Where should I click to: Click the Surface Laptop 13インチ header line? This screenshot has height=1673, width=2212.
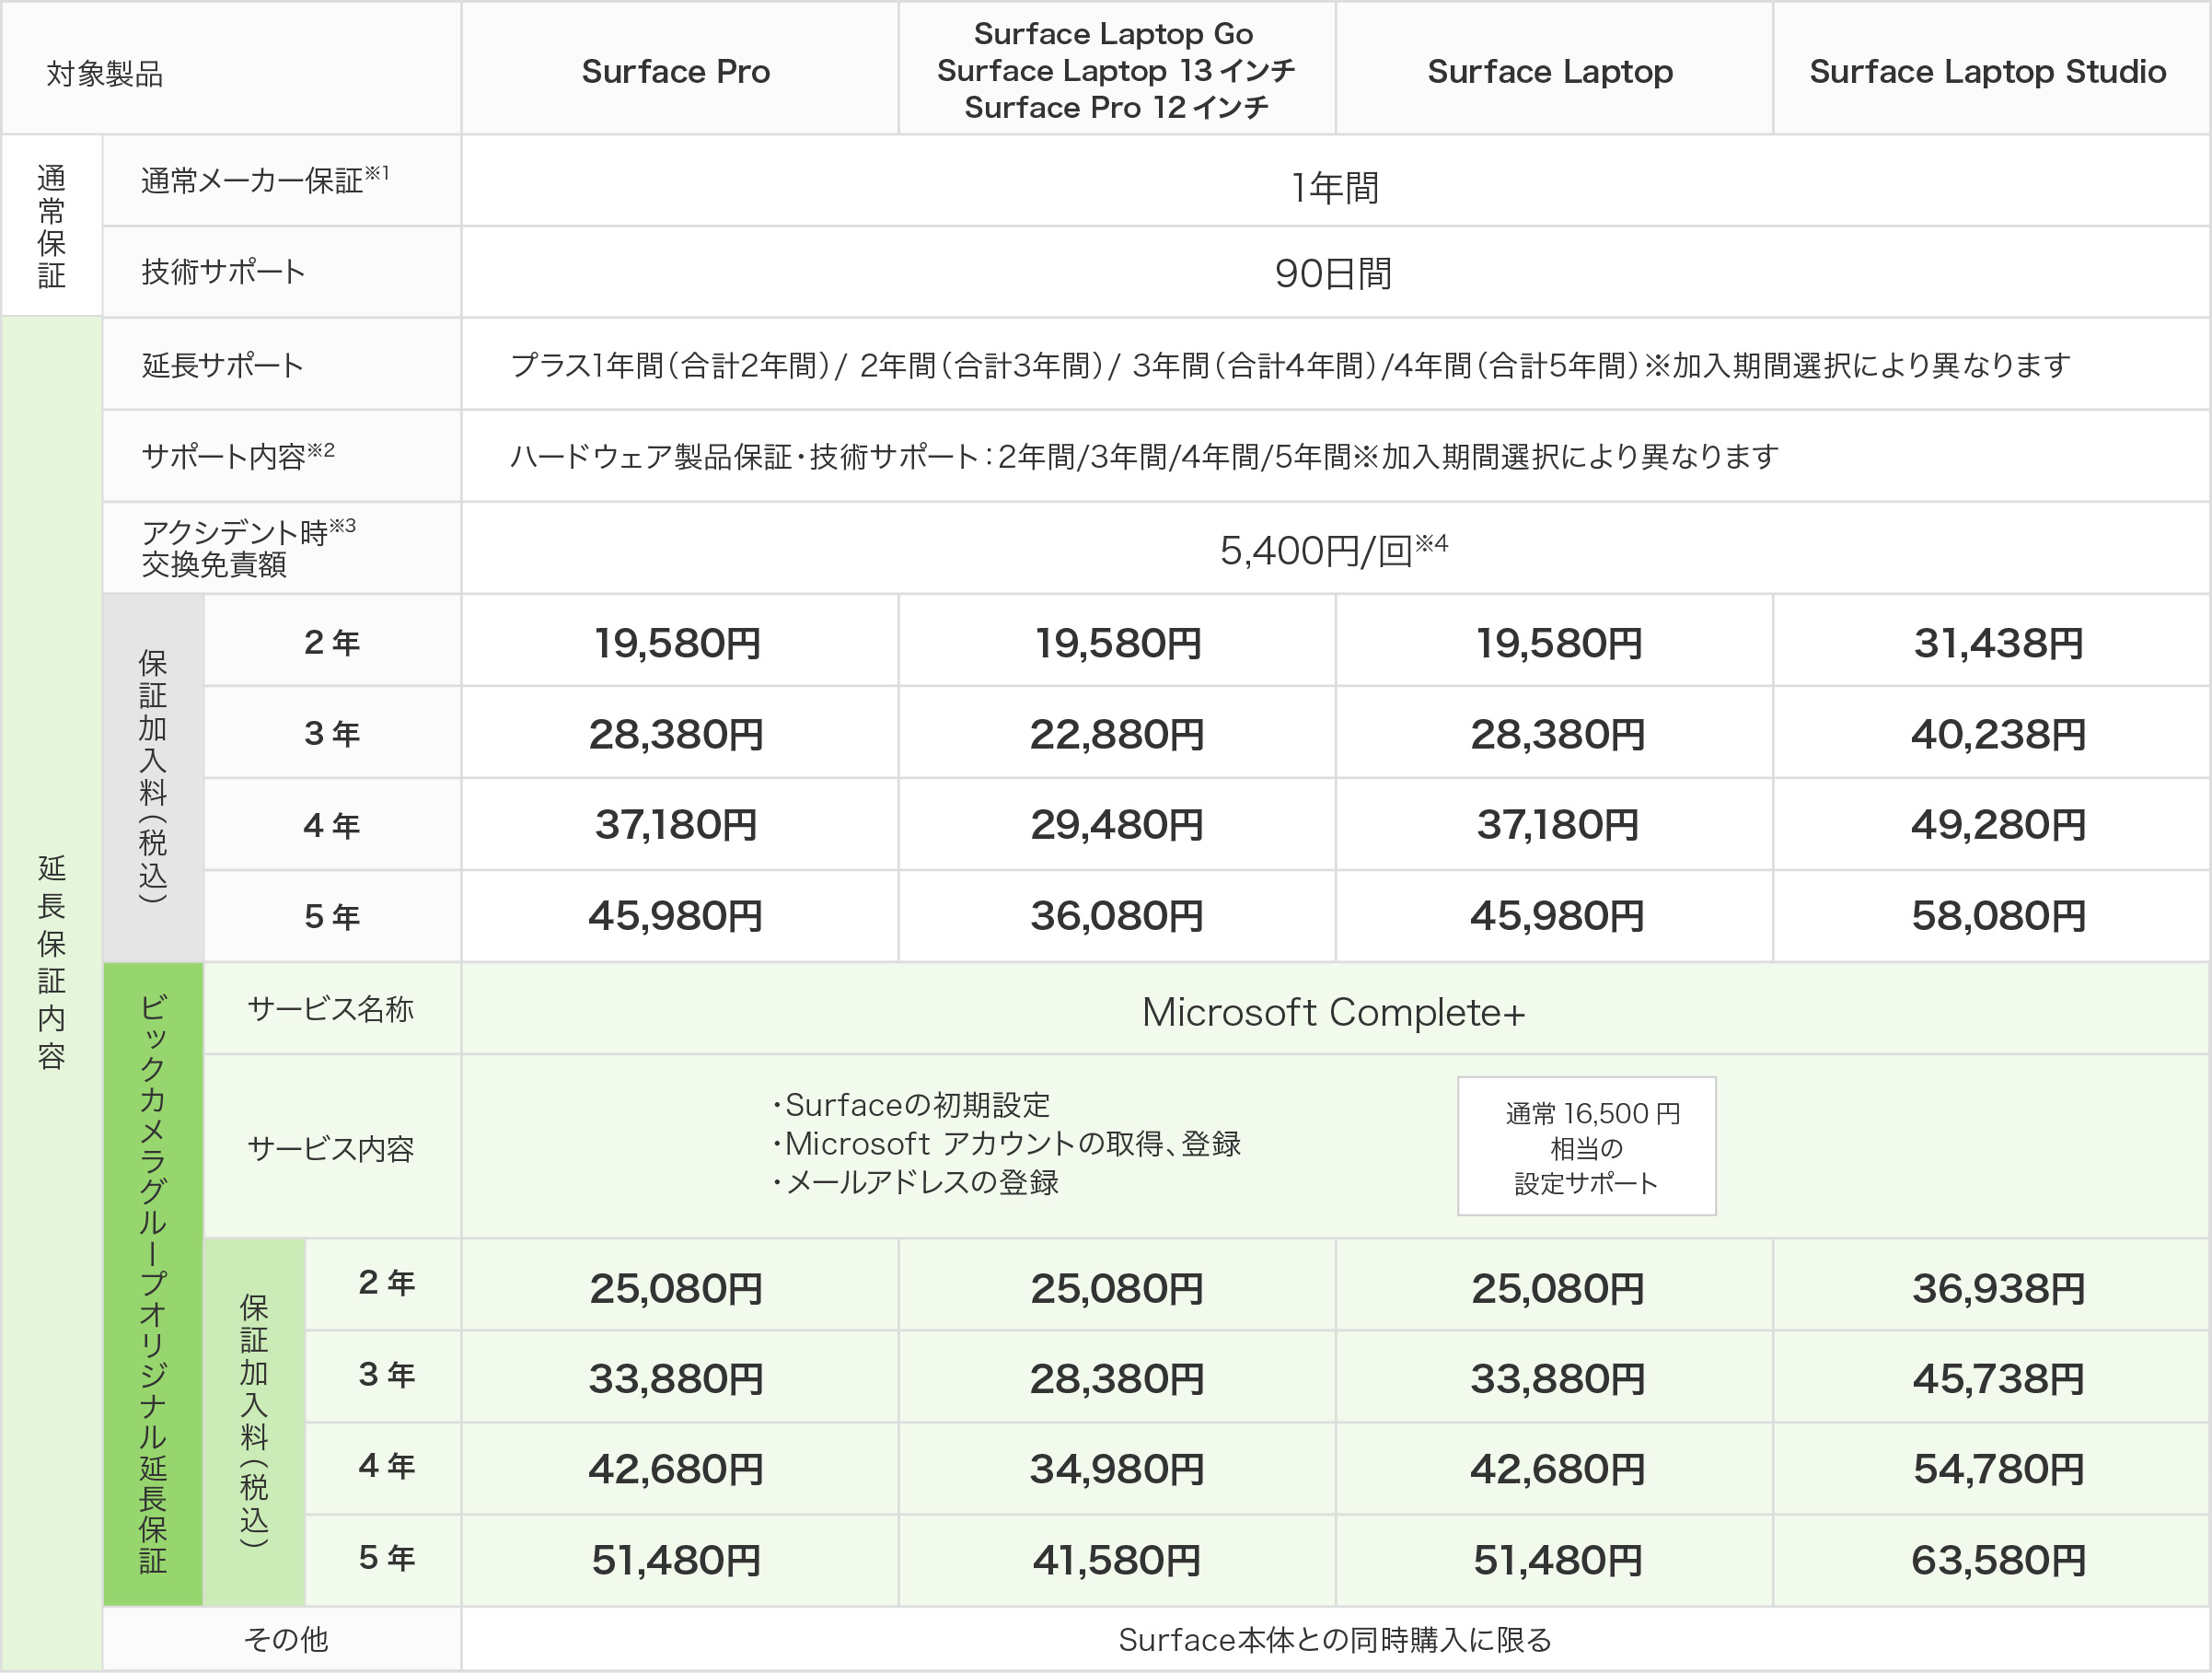tap(1116, 71)
